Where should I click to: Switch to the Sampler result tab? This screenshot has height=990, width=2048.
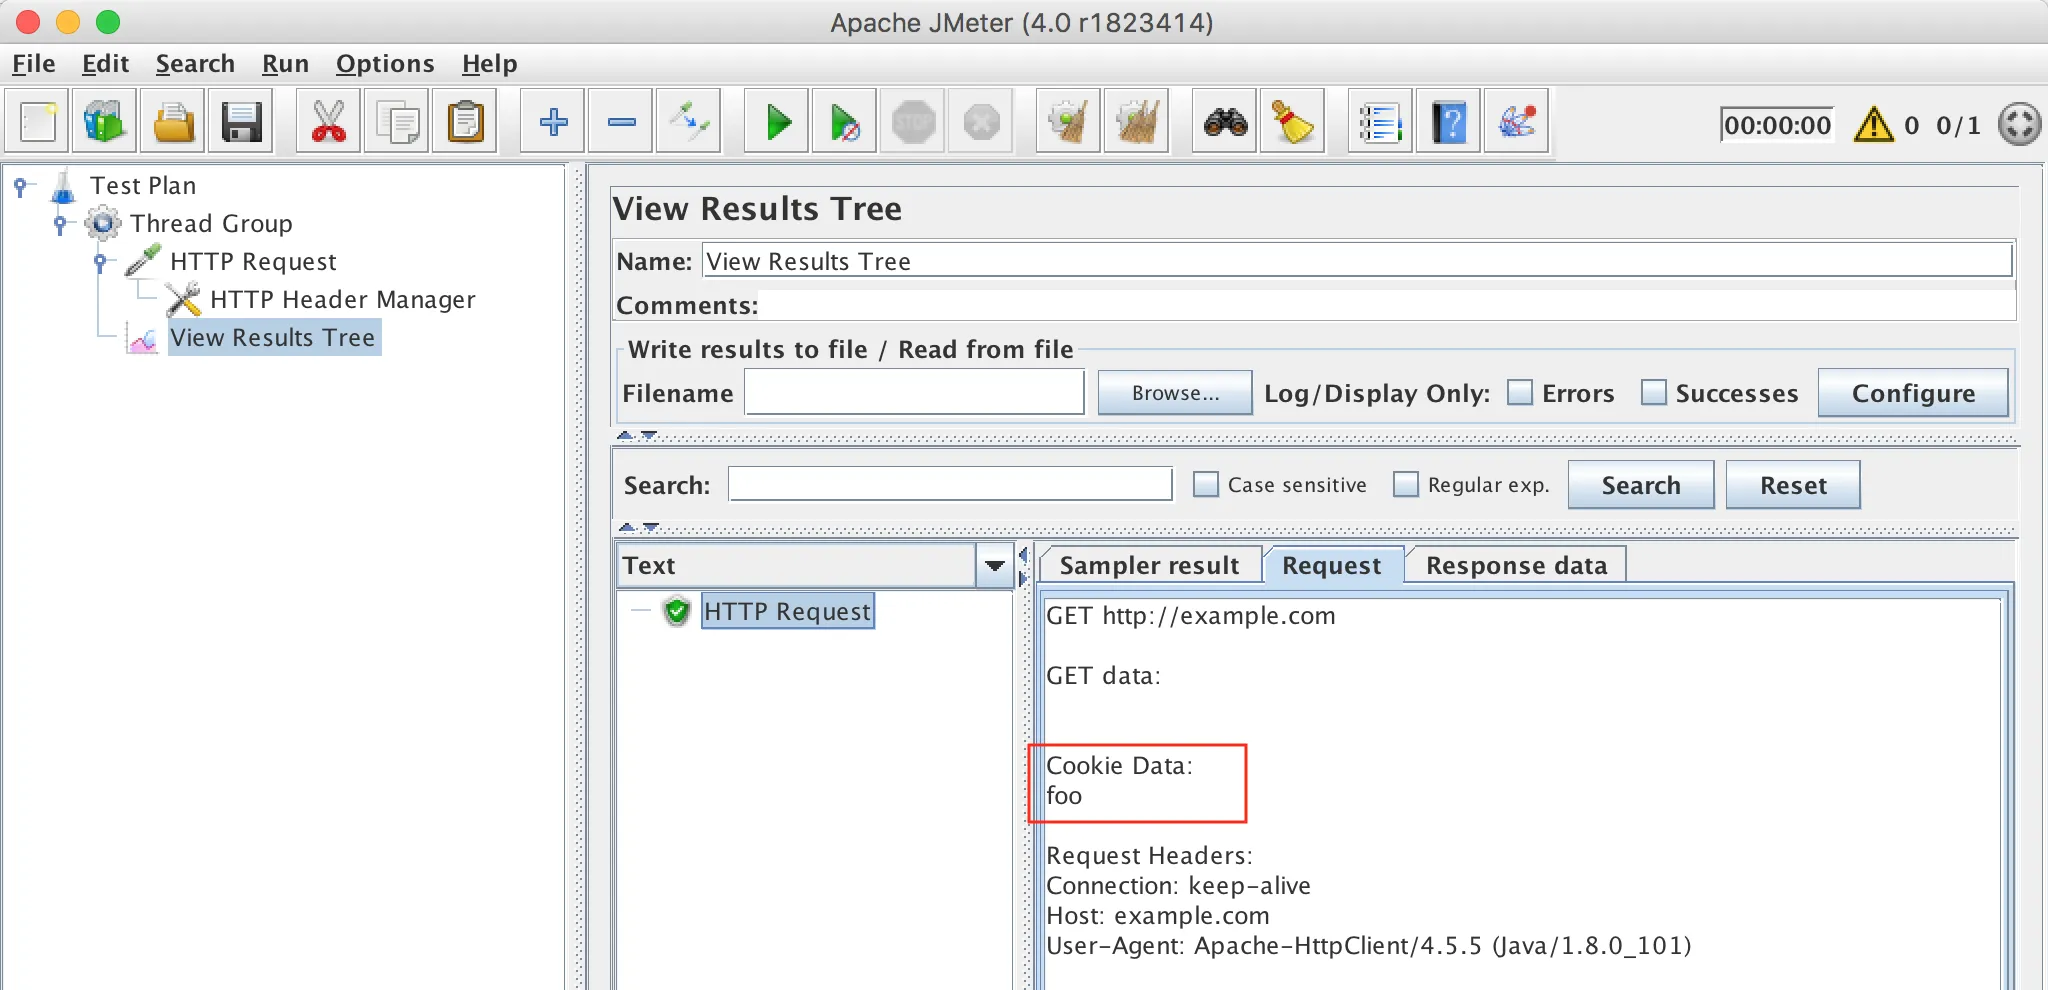coord(1149,566)
